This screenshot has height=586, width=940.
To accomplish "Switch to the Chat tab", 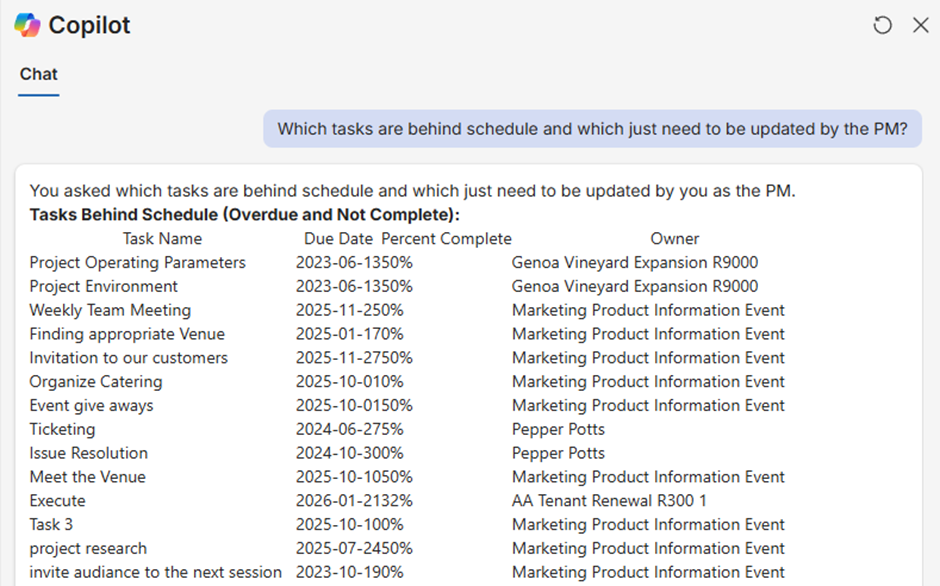I will pyautogui.click(x=38, y=74).
